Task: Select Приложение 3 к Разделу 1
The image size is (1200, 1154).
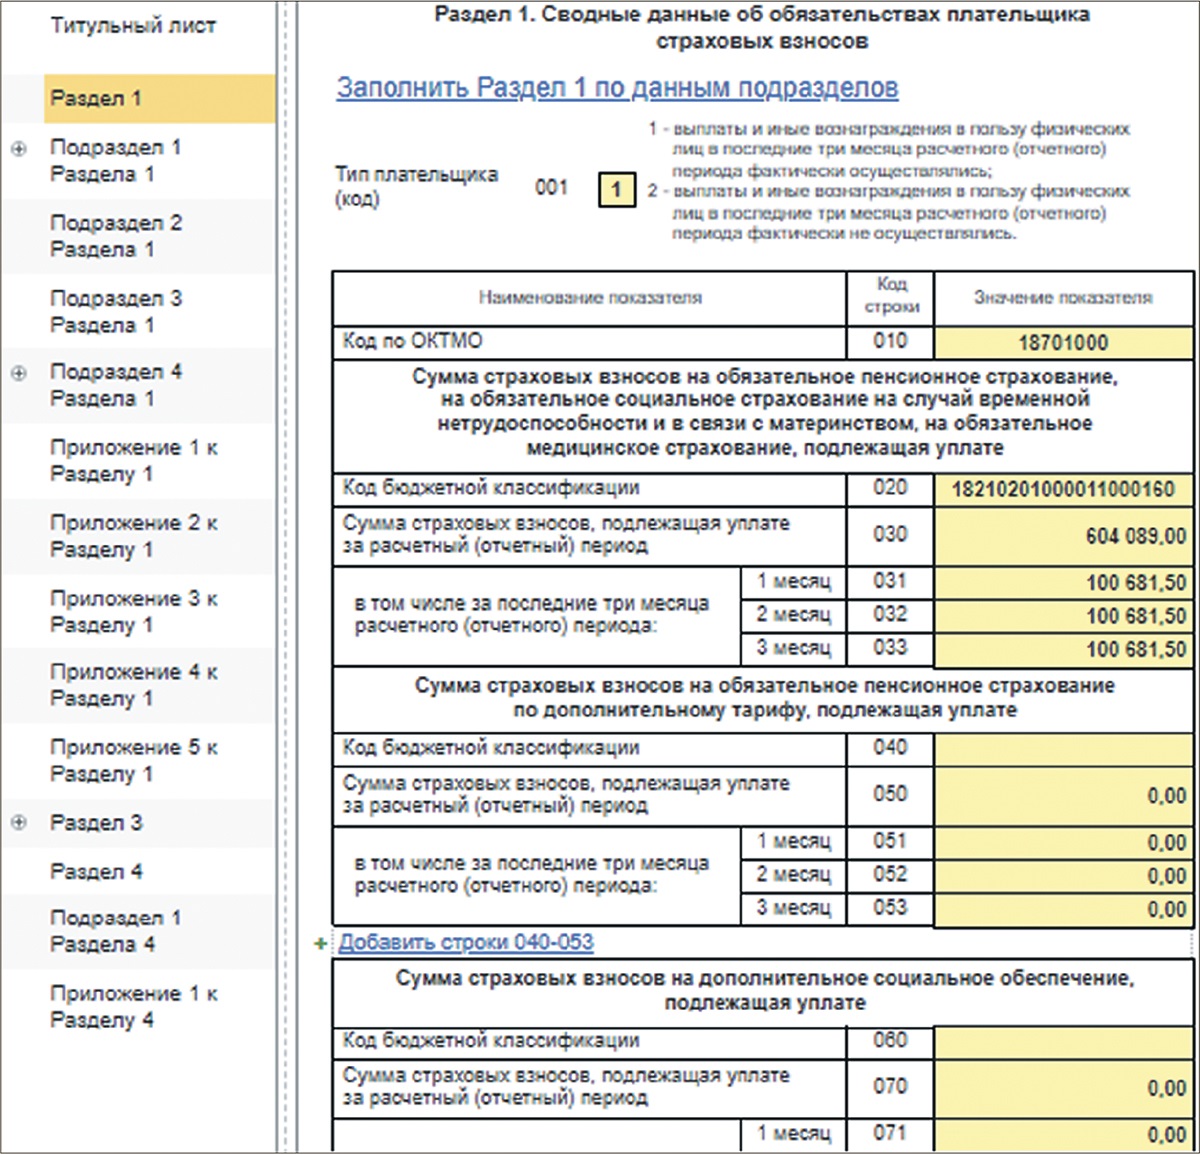Action: coord(133,611)
